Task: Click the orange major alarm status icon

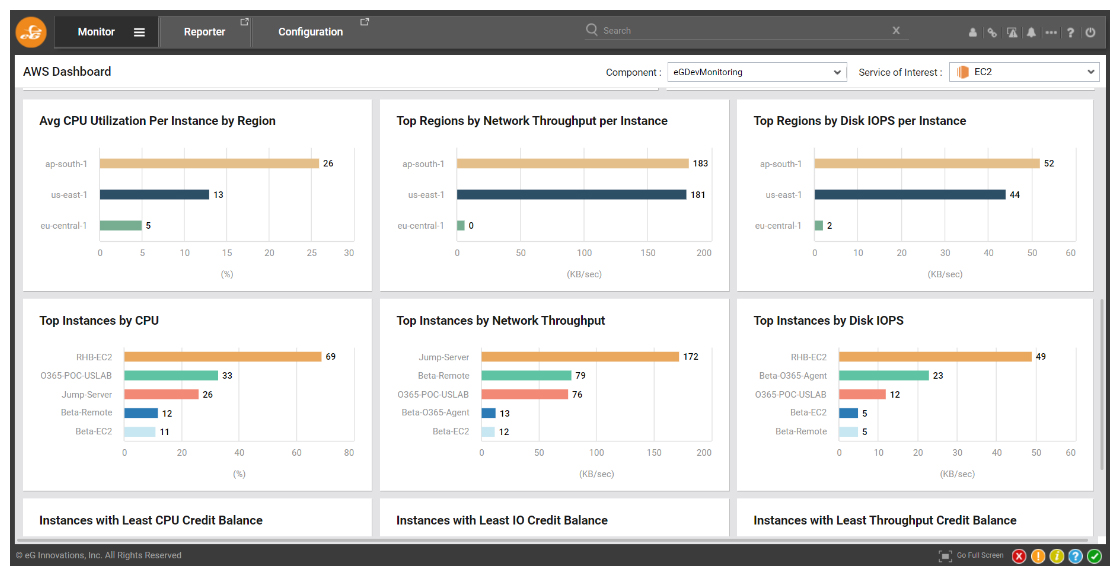Action: [x=1038, y=556]
